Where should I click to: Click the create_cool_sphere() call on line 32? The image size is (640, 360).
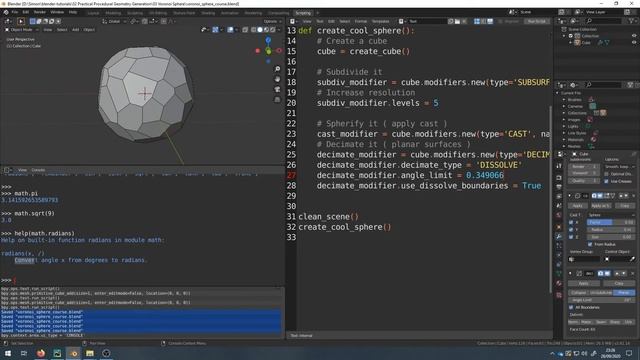click(344, 227)
